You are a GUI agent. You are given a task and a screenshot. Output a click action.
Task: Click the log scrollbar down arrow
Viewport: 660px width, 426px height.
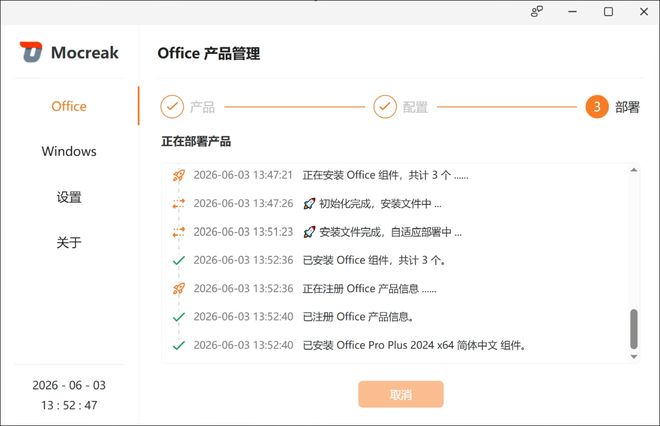click(x=634, y=357)
